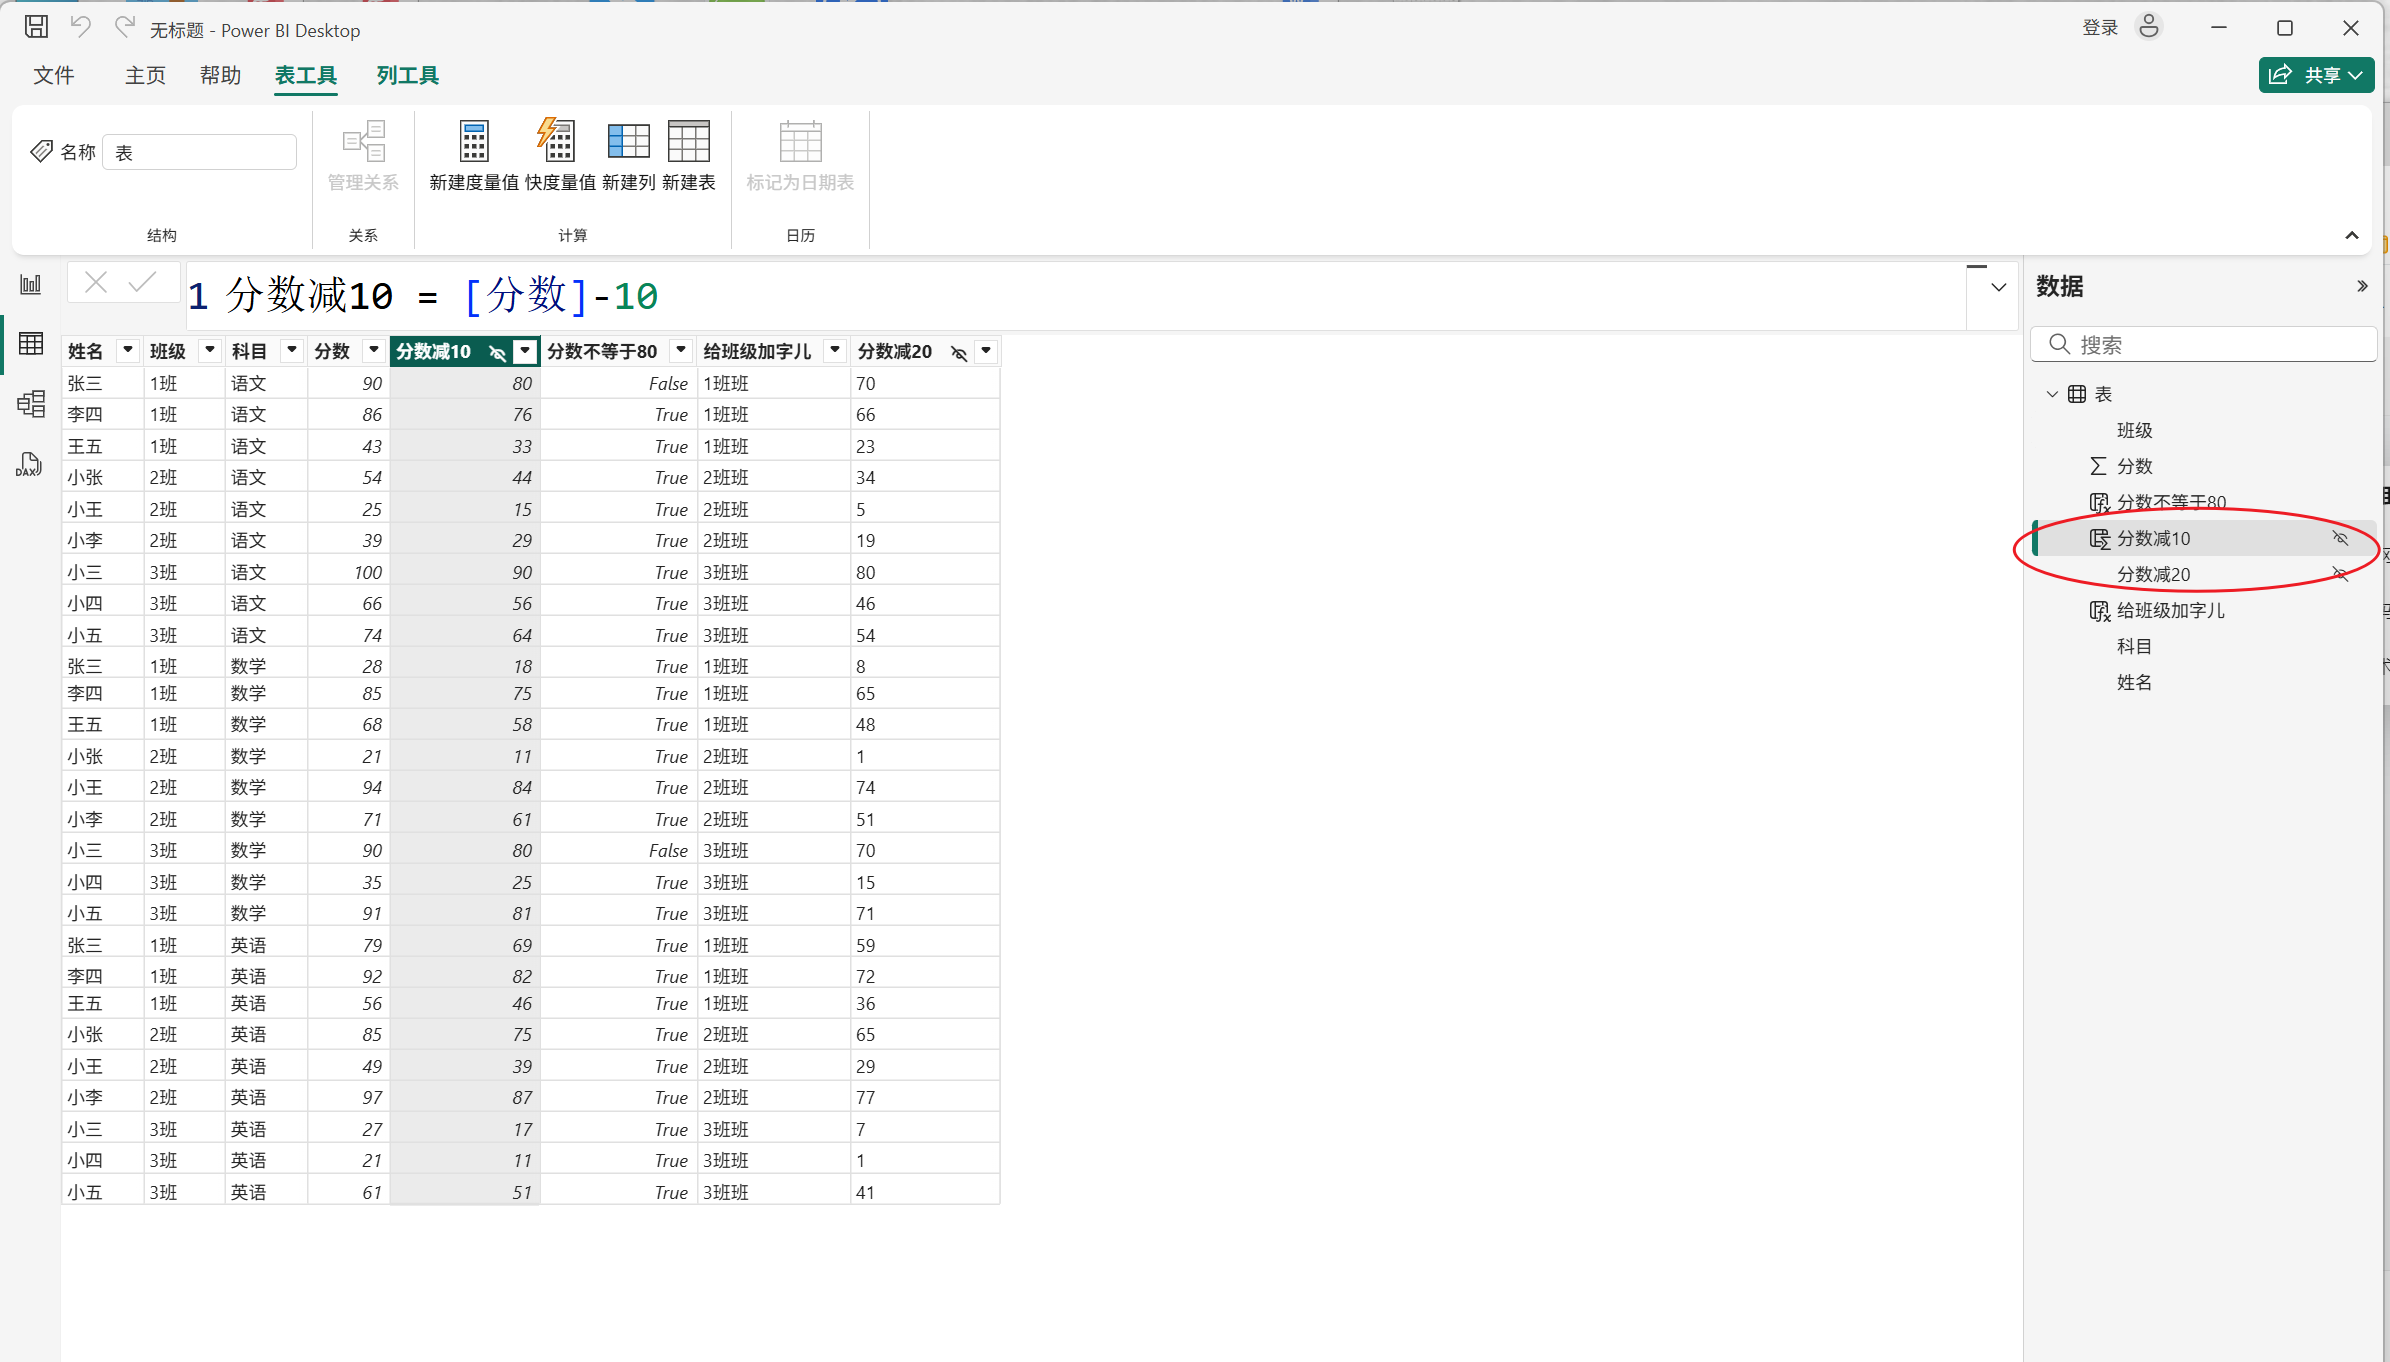Click the New Column (新建列) icon
This screenshot has height=1362, width=2390.
(x=628, y=142)
